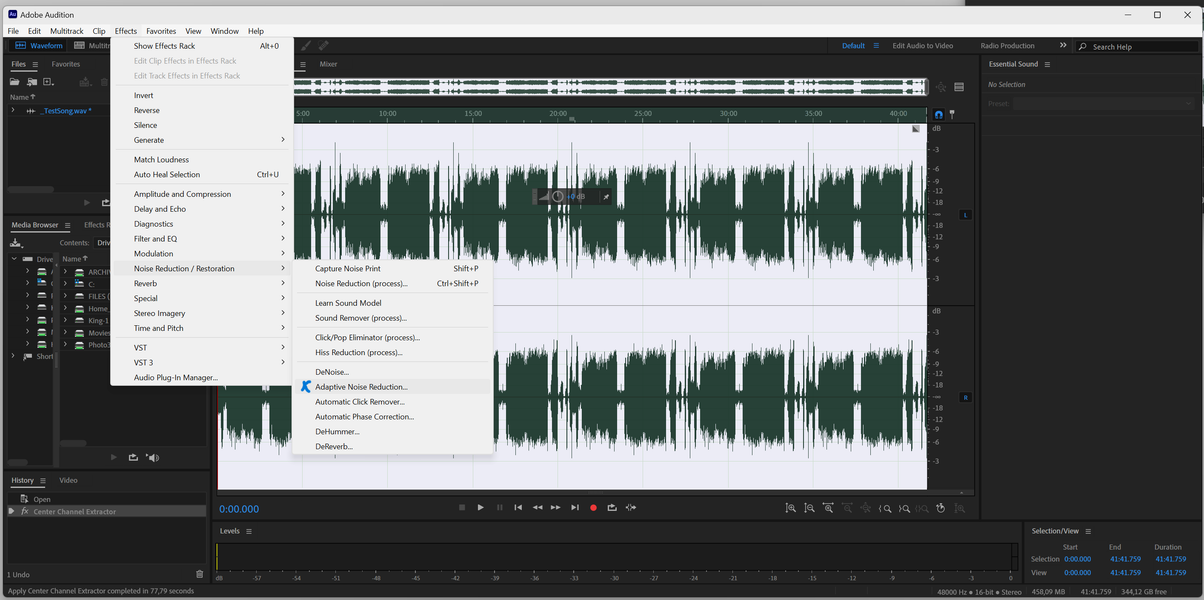Toggle auto-play speaker icon in Media Browser
1204x600 pixels.
[152, 458]
